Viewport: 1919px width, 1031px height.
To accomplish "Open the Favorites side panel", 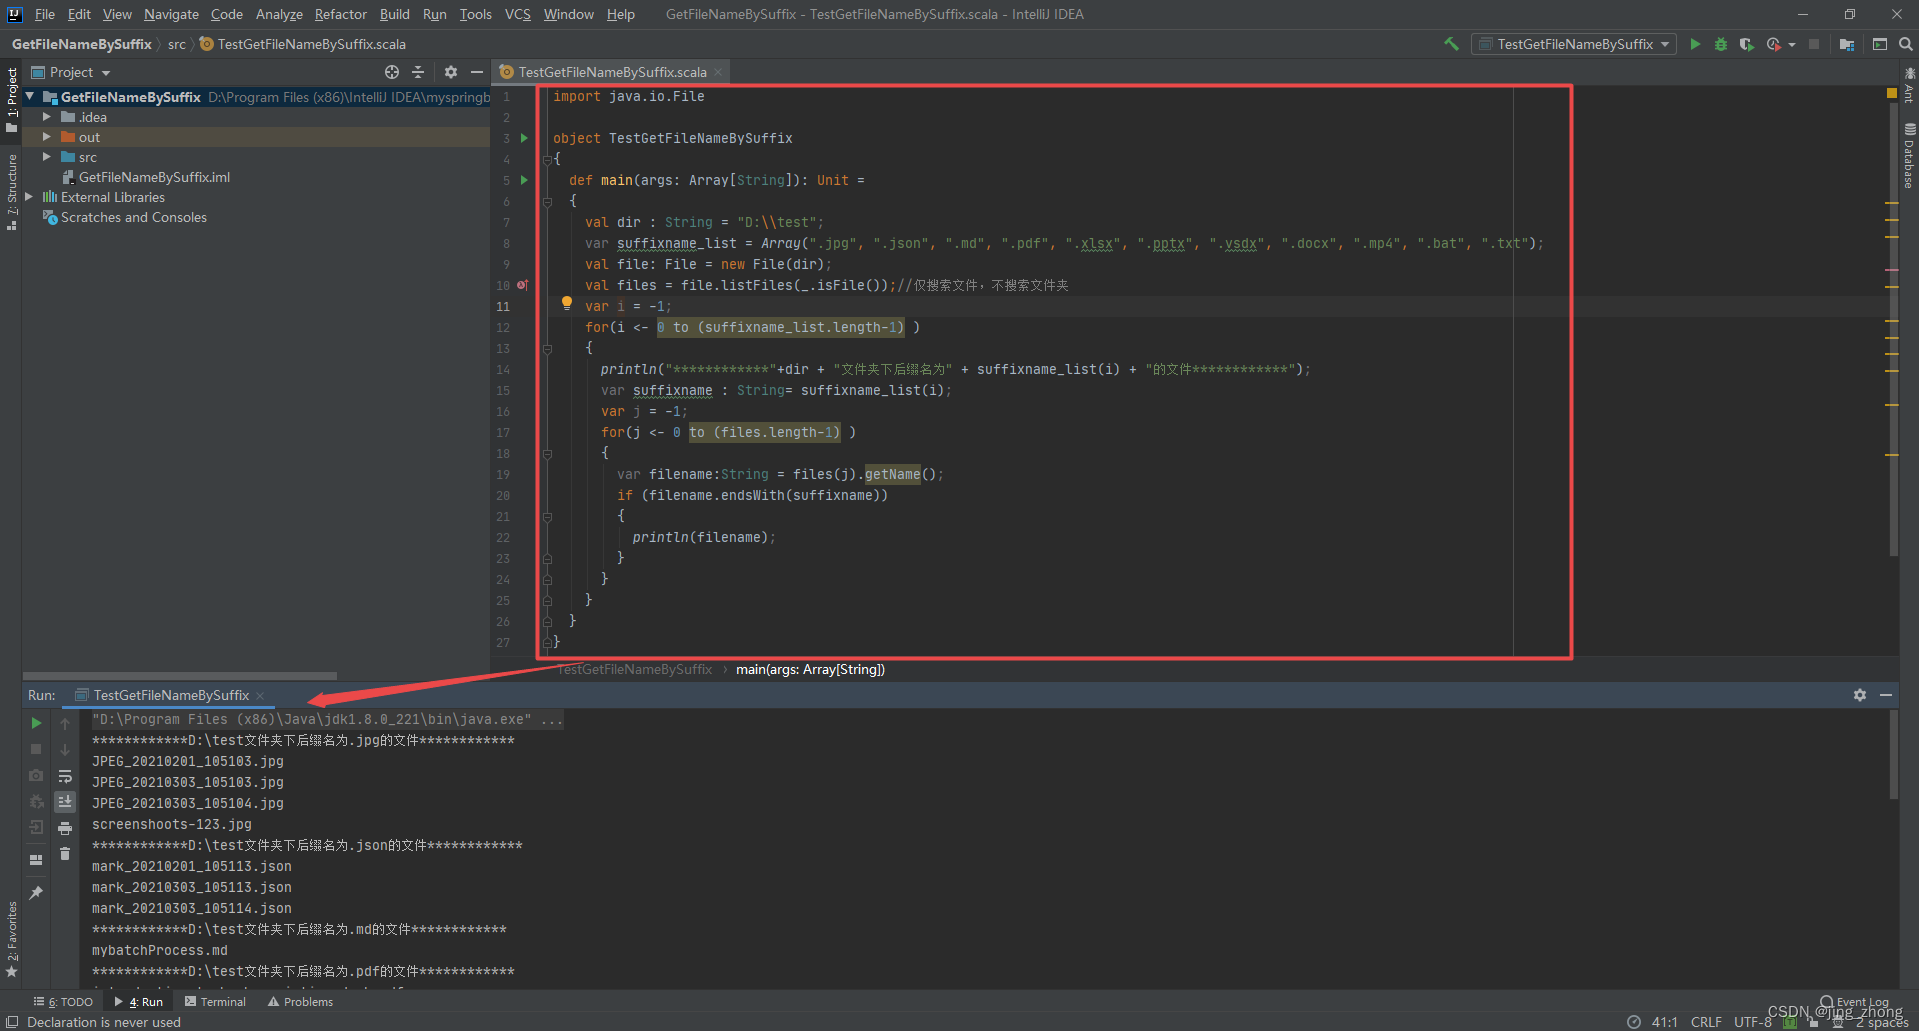I will [12, 939].
